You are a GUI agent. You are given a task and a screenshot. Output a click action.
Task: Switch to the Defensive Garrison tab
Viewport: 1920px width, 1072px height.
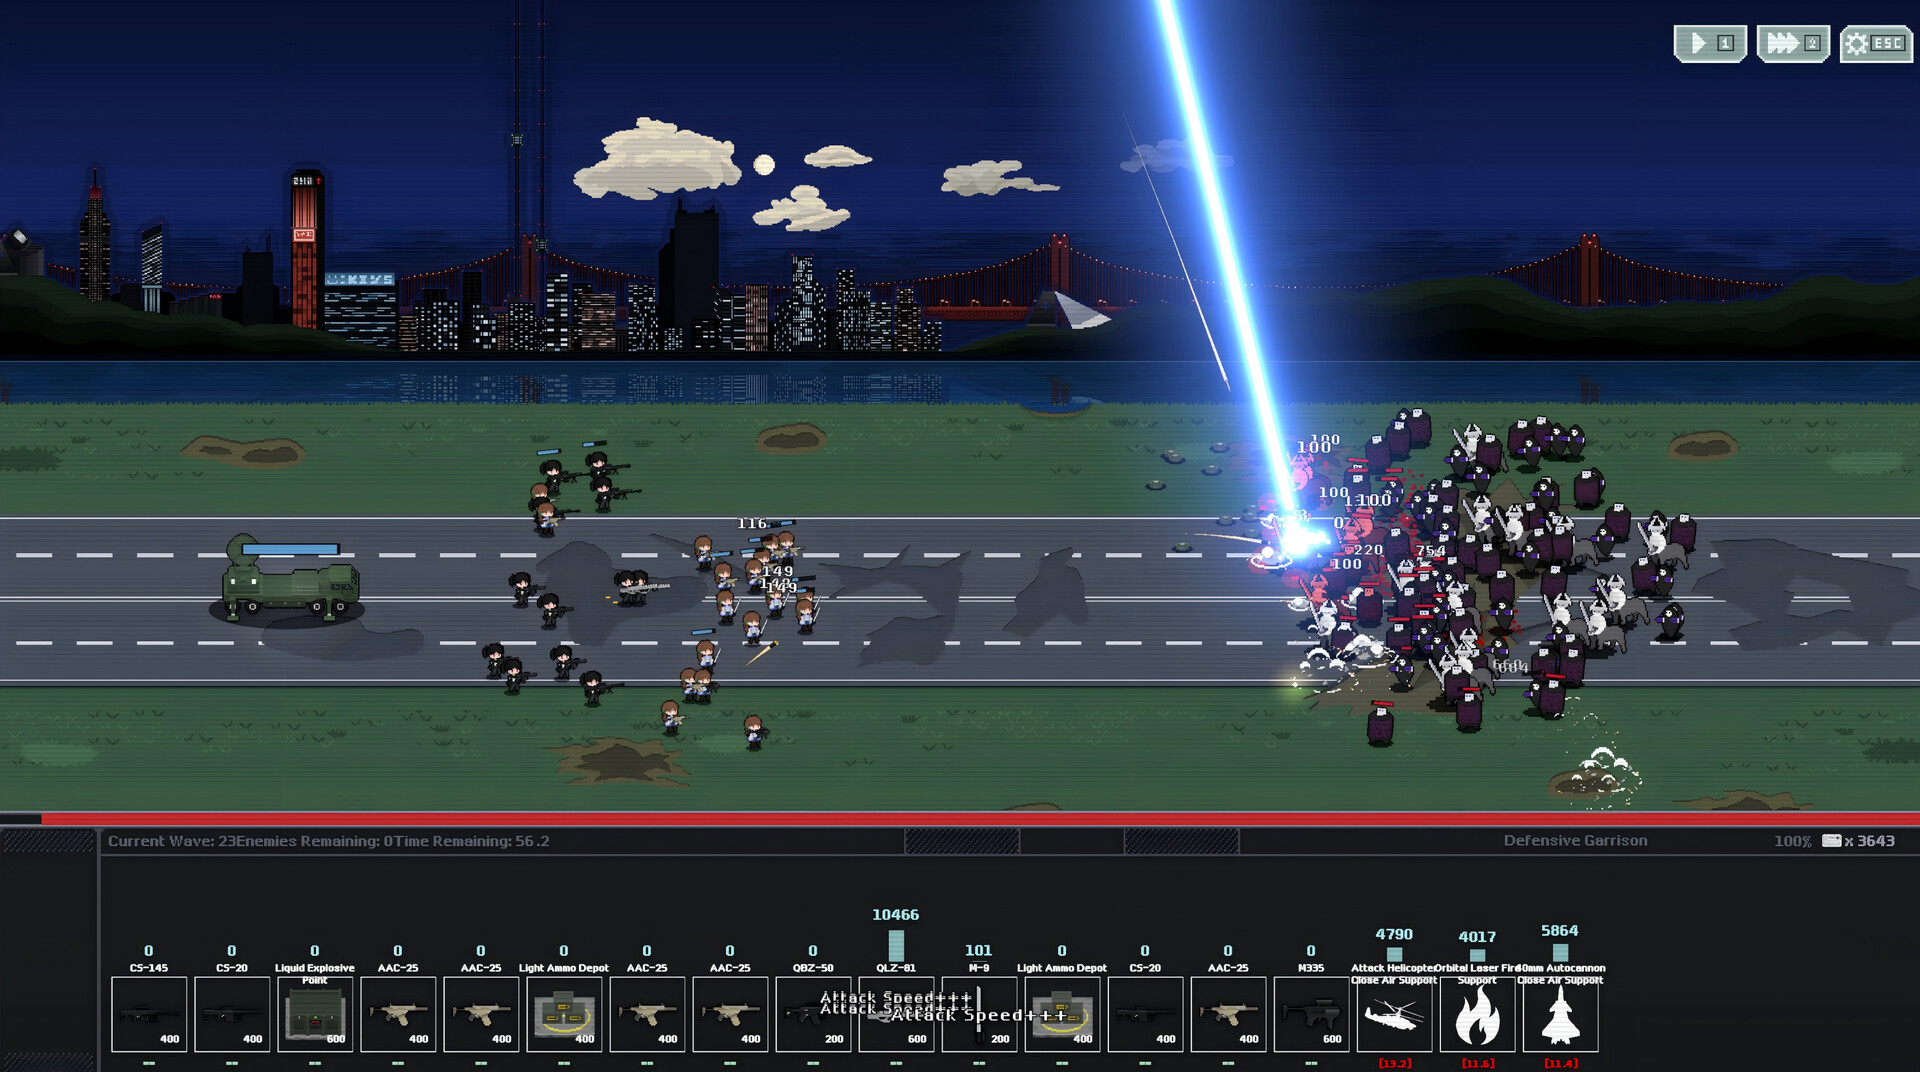click(1575, 840)
